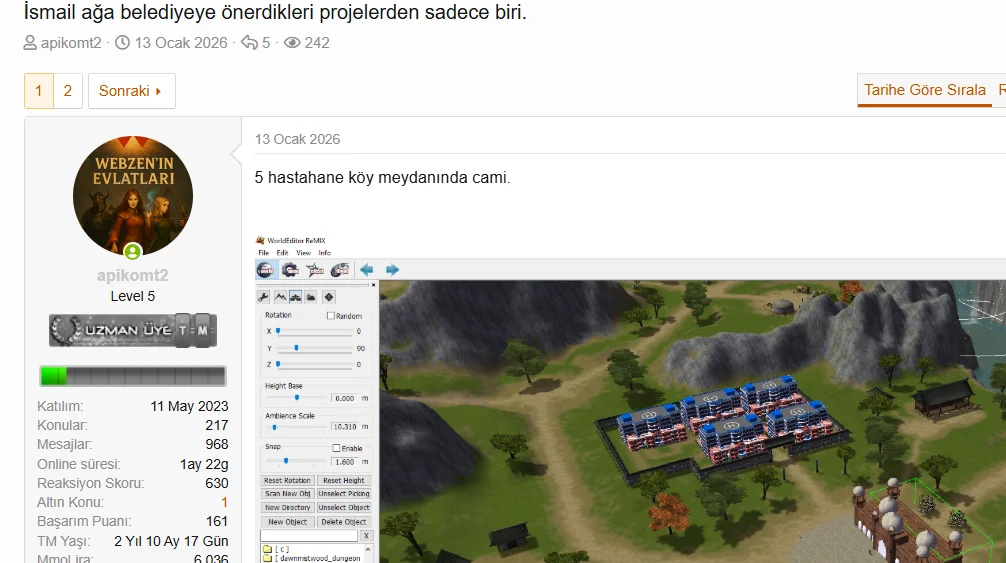Click the Scan New Obj button
The height and width of the screenshot is (563, 1006).
click(x=287, y=494)
